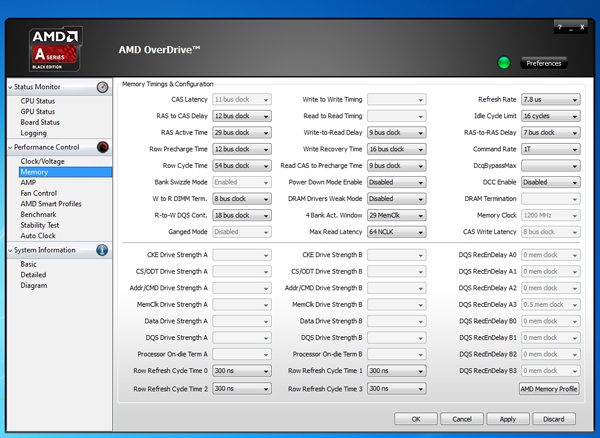Open W to R DIMM Term. dropdown
This screenshot has height=438, width=600.
pos(242,199)
